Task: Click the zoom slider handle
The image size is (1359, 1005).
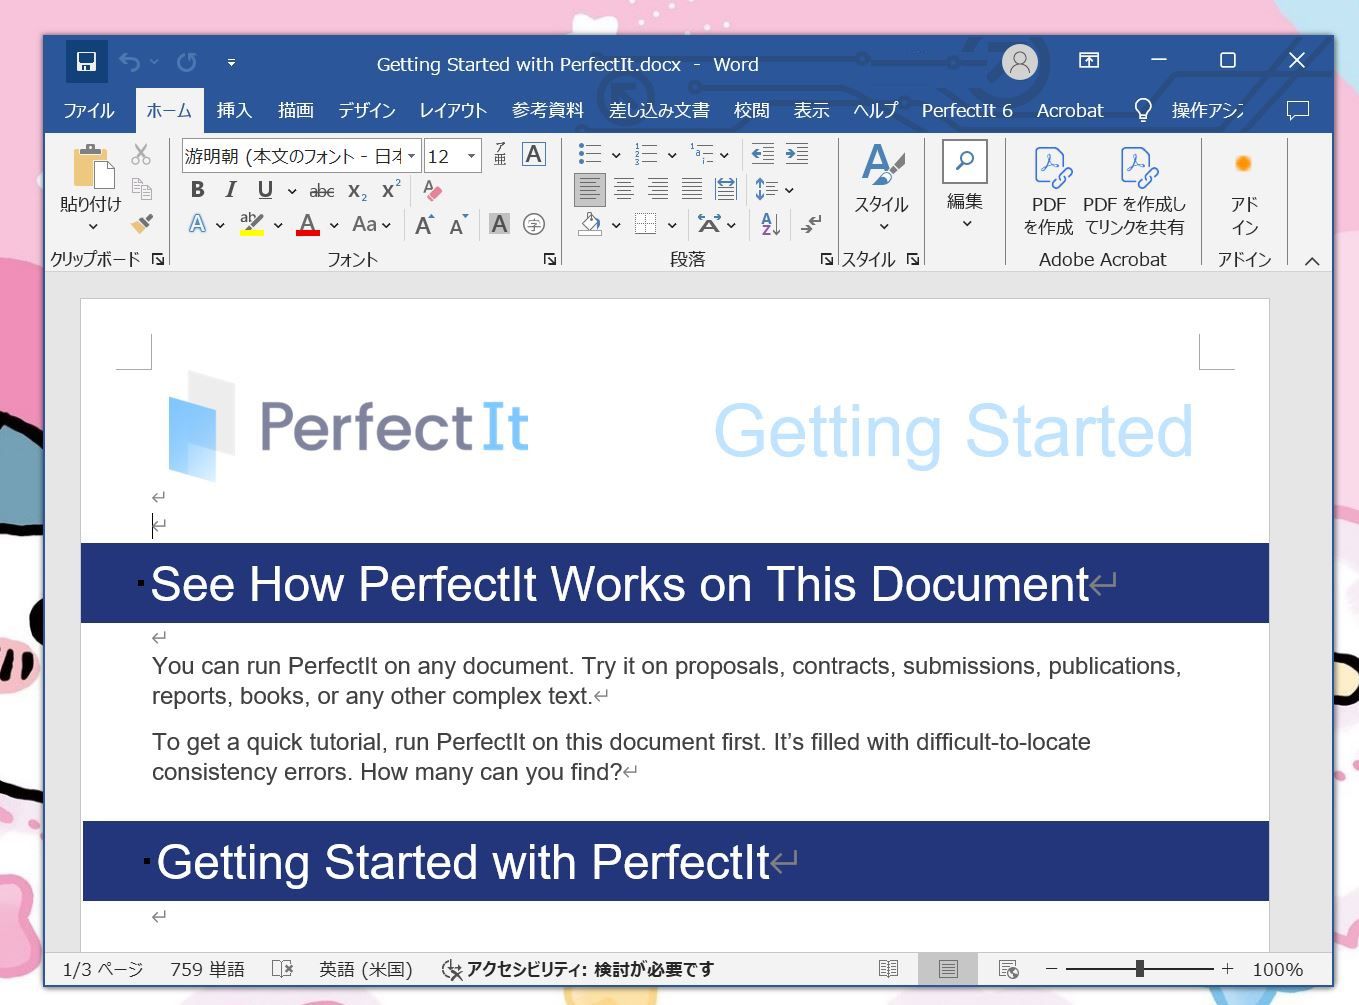Action: tap(1139, 968)
